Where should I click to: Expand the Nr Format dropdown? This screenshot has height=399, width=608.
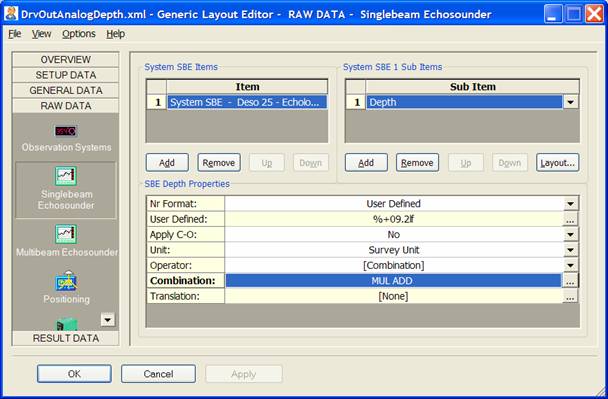point(570,204)
